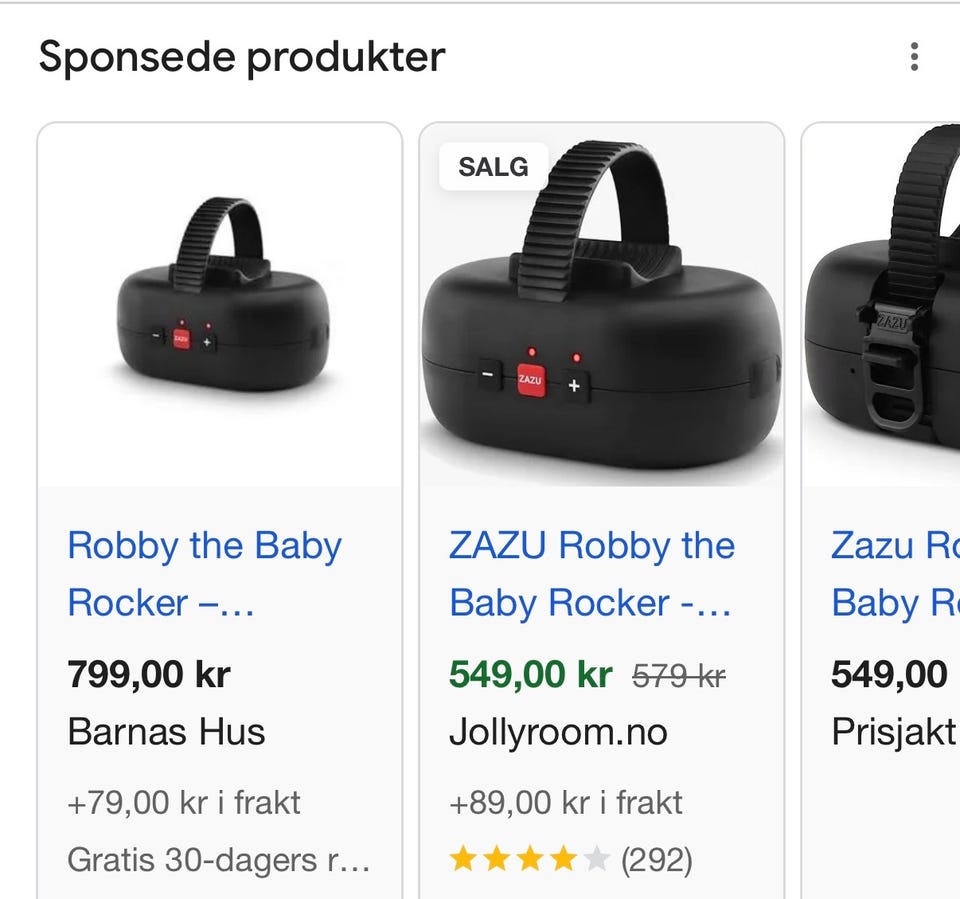Screen dimensions: 960x899
Task: Open the three-dot options menu
Action: (x=914, y=57)
